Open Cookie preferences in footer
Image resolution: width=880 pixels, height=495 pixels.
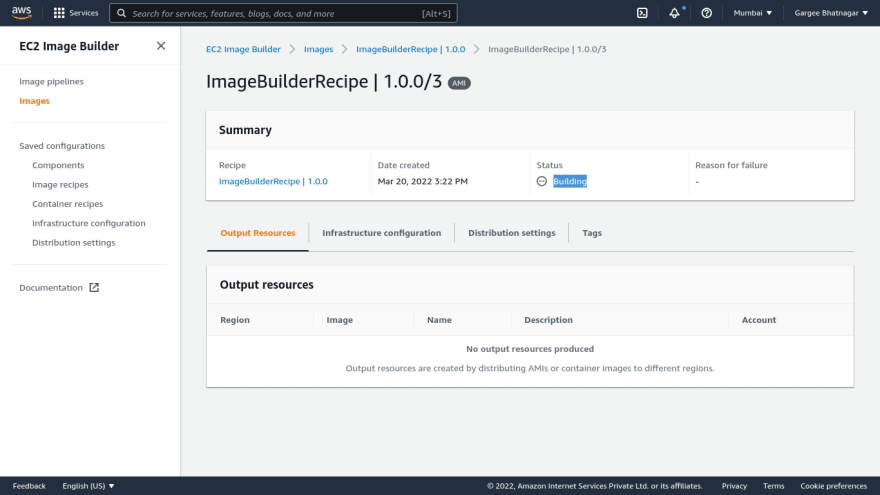tap(833, 486)
